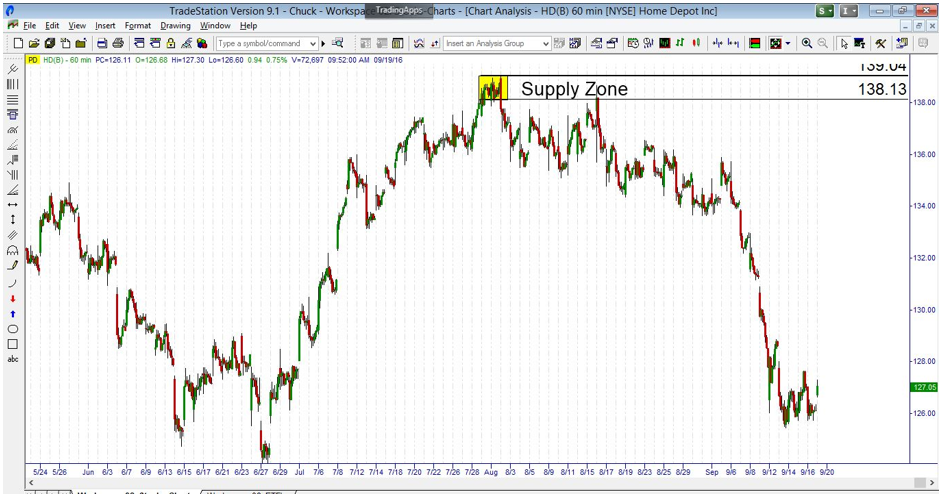944x494 pixels.
Task: Click the RGB color balls icon
Action: [x=202, y=43]
